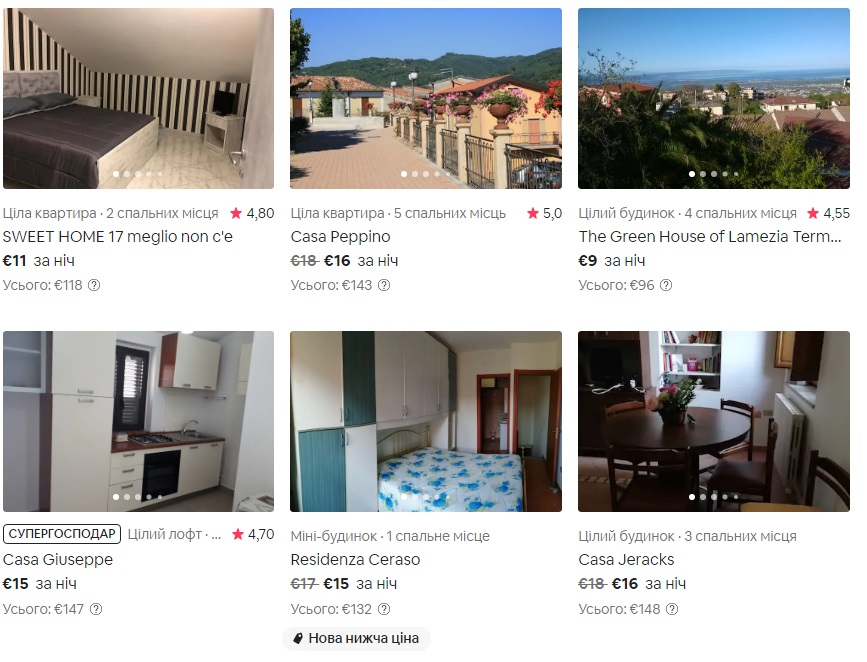Click the question icon next to Усього: €132
Image resolution: width=867 pixels, height=662 pixels.
(384, 609)
